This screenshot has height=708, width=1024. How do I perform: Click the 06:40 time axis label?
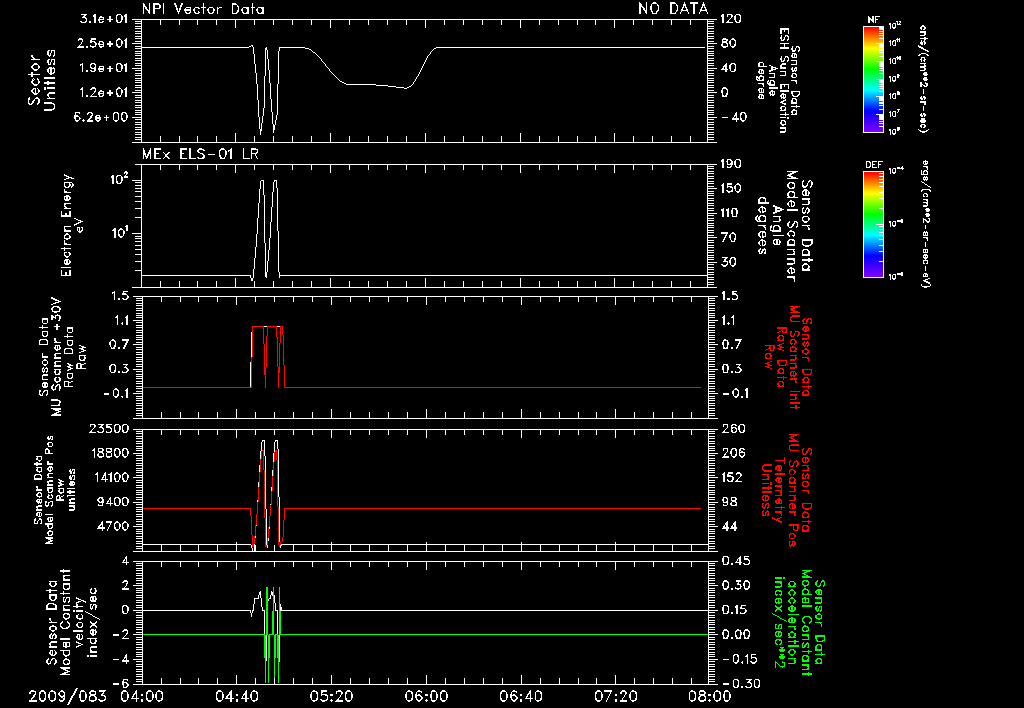pos(520,696)
